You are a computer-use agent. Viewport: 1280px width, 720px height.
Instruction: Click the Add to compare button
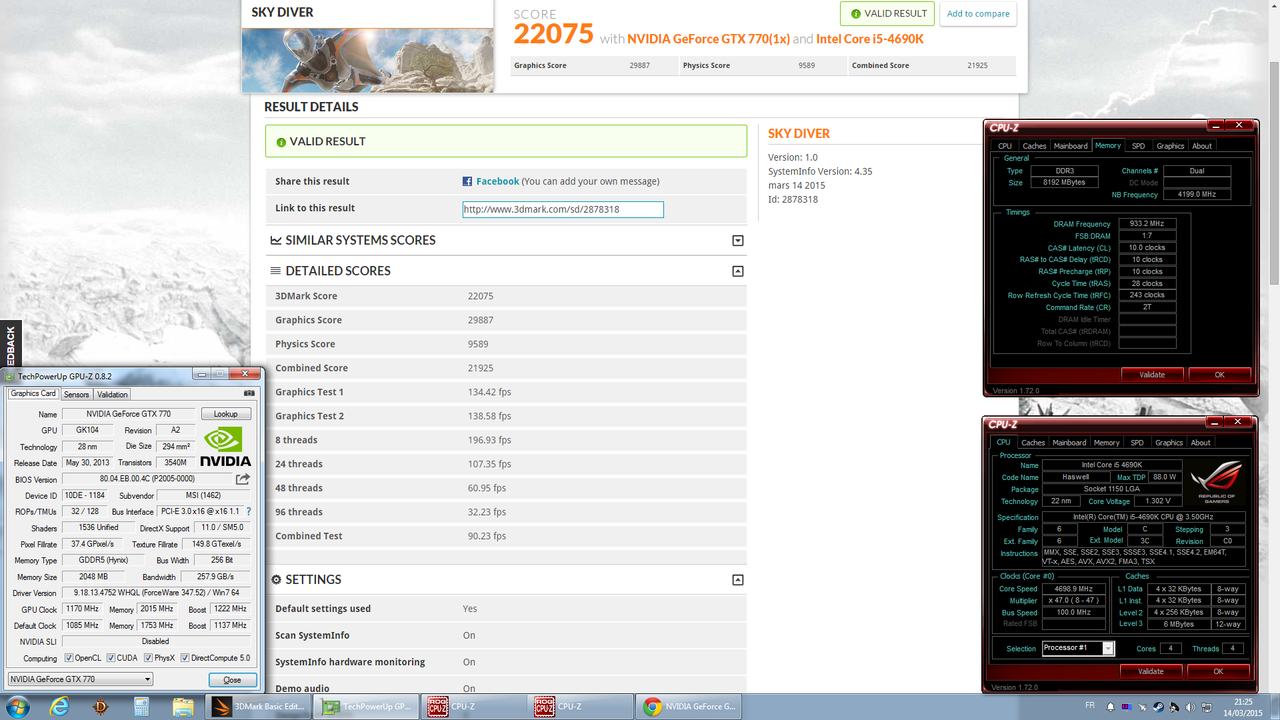(x=978, y=14)
